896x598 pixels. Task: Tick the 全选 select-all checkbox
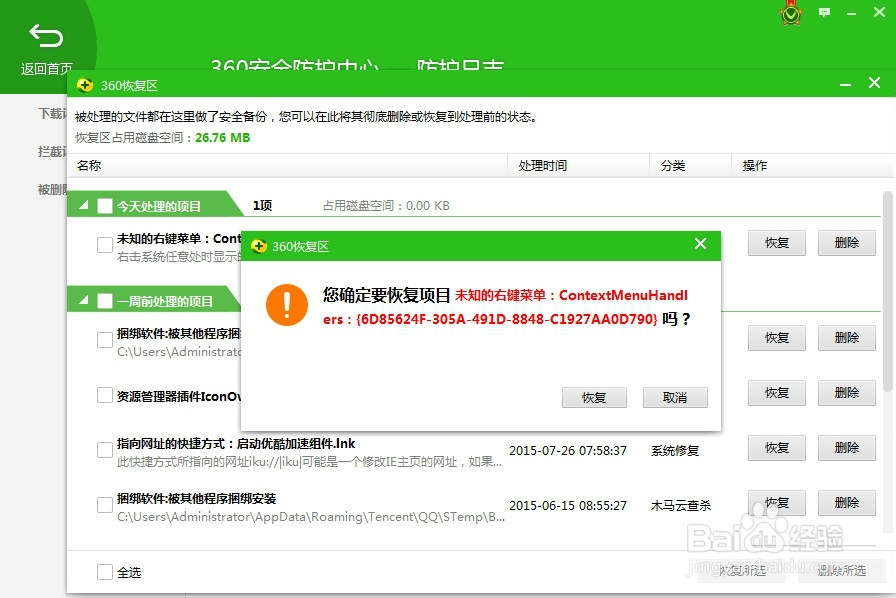pyautogui.click(x=105, y=572)
